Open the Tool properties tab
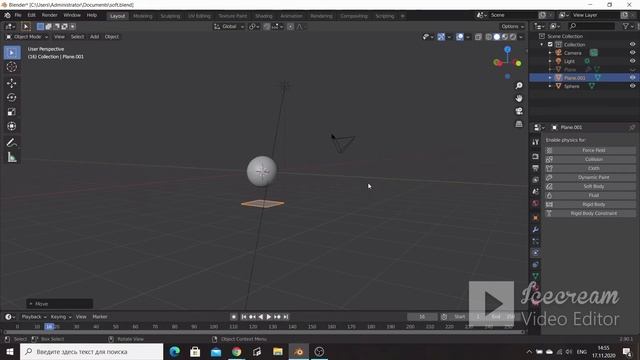 point(536,142)
